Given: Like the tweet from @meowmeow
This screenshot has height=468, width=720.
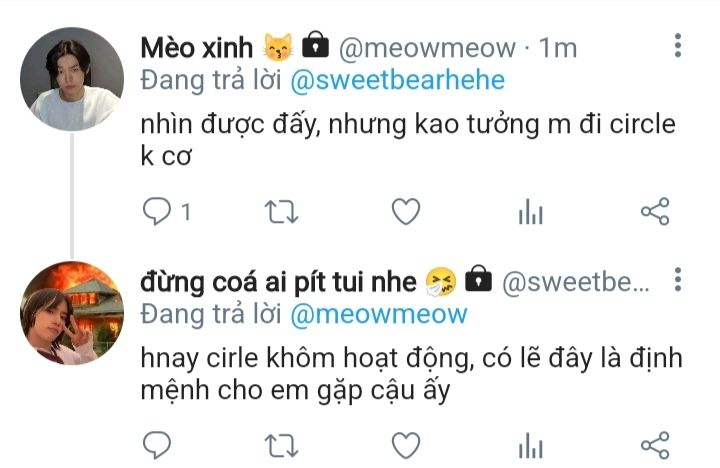Looking at the screenshot, I should [406, 211].
